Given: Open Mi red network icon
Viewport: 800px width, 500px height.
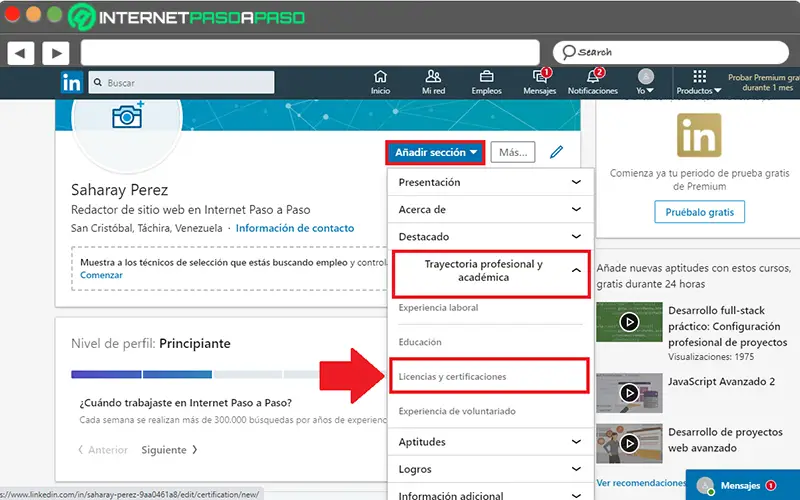Looking at the screenshot, I should pyautogui.click(x=433, y=82).
